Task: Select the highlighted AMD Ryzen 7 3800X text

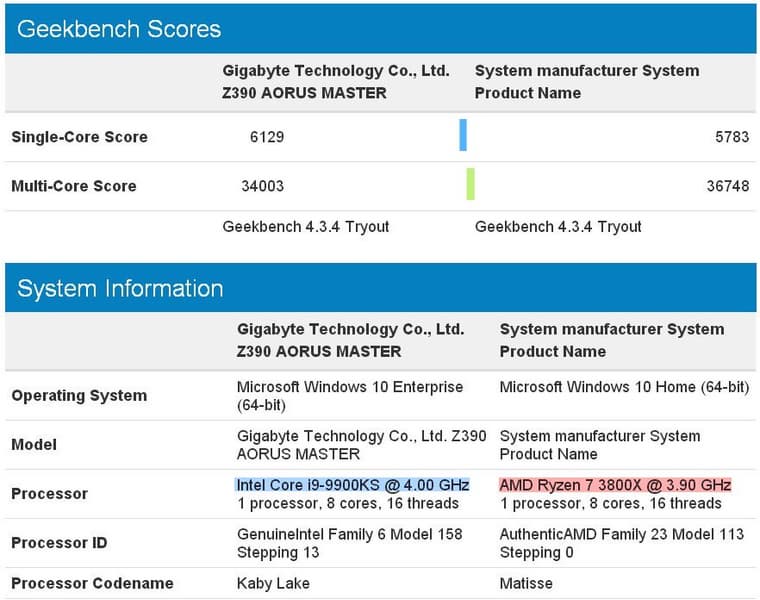Action: (x=615, y=485)
